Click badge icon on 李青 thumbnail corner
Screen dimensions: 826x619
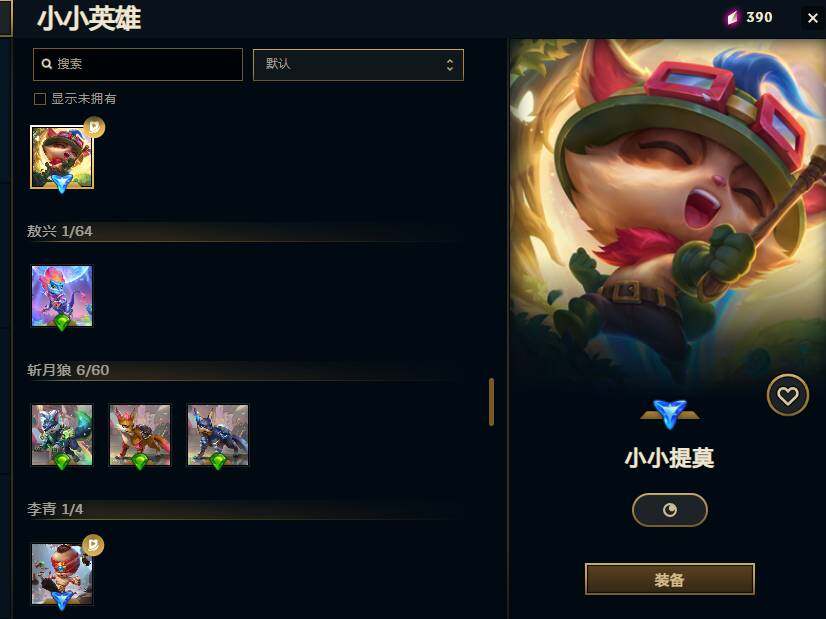(93, 545)
